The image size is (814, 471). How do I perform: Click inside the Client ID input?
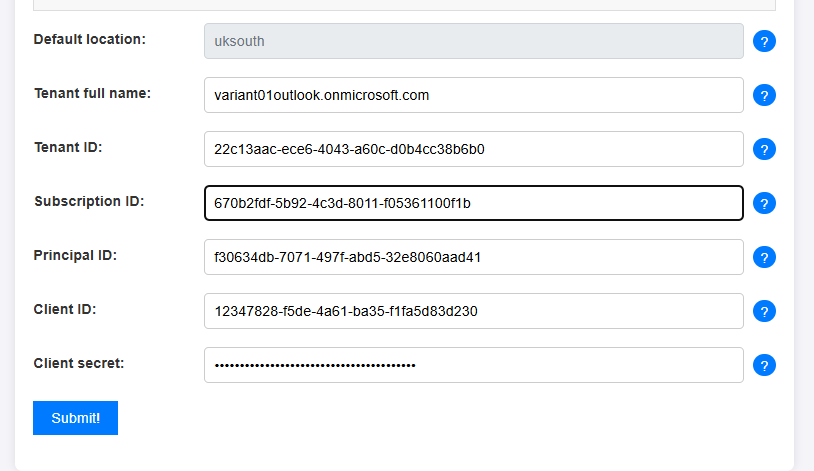tap(473, 311)
